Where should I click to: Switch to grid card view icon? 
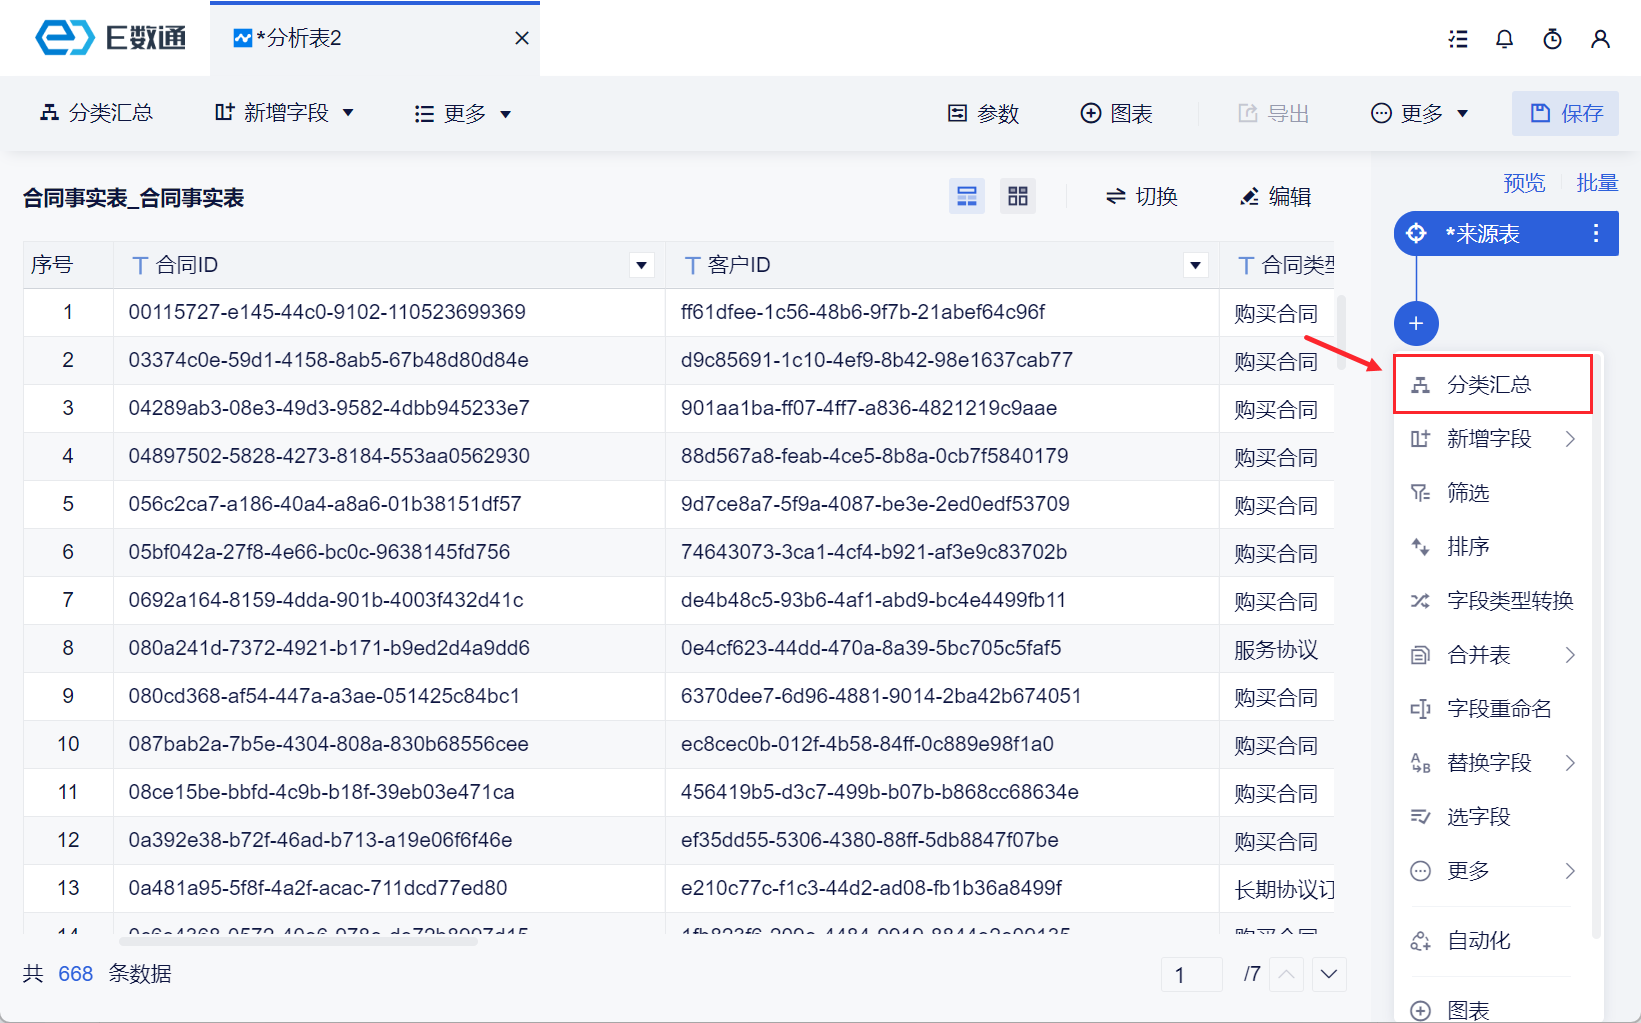tap(1018, 196)
